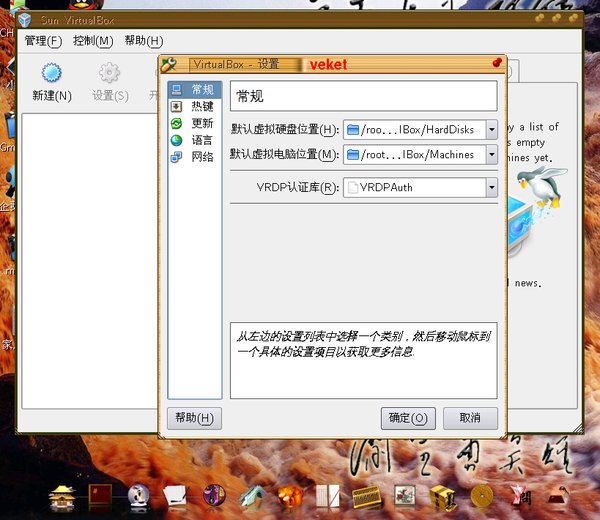Click the red close button of the settings dialog
This screenshot has height=520, width=600.
click(x=497, y=62)
